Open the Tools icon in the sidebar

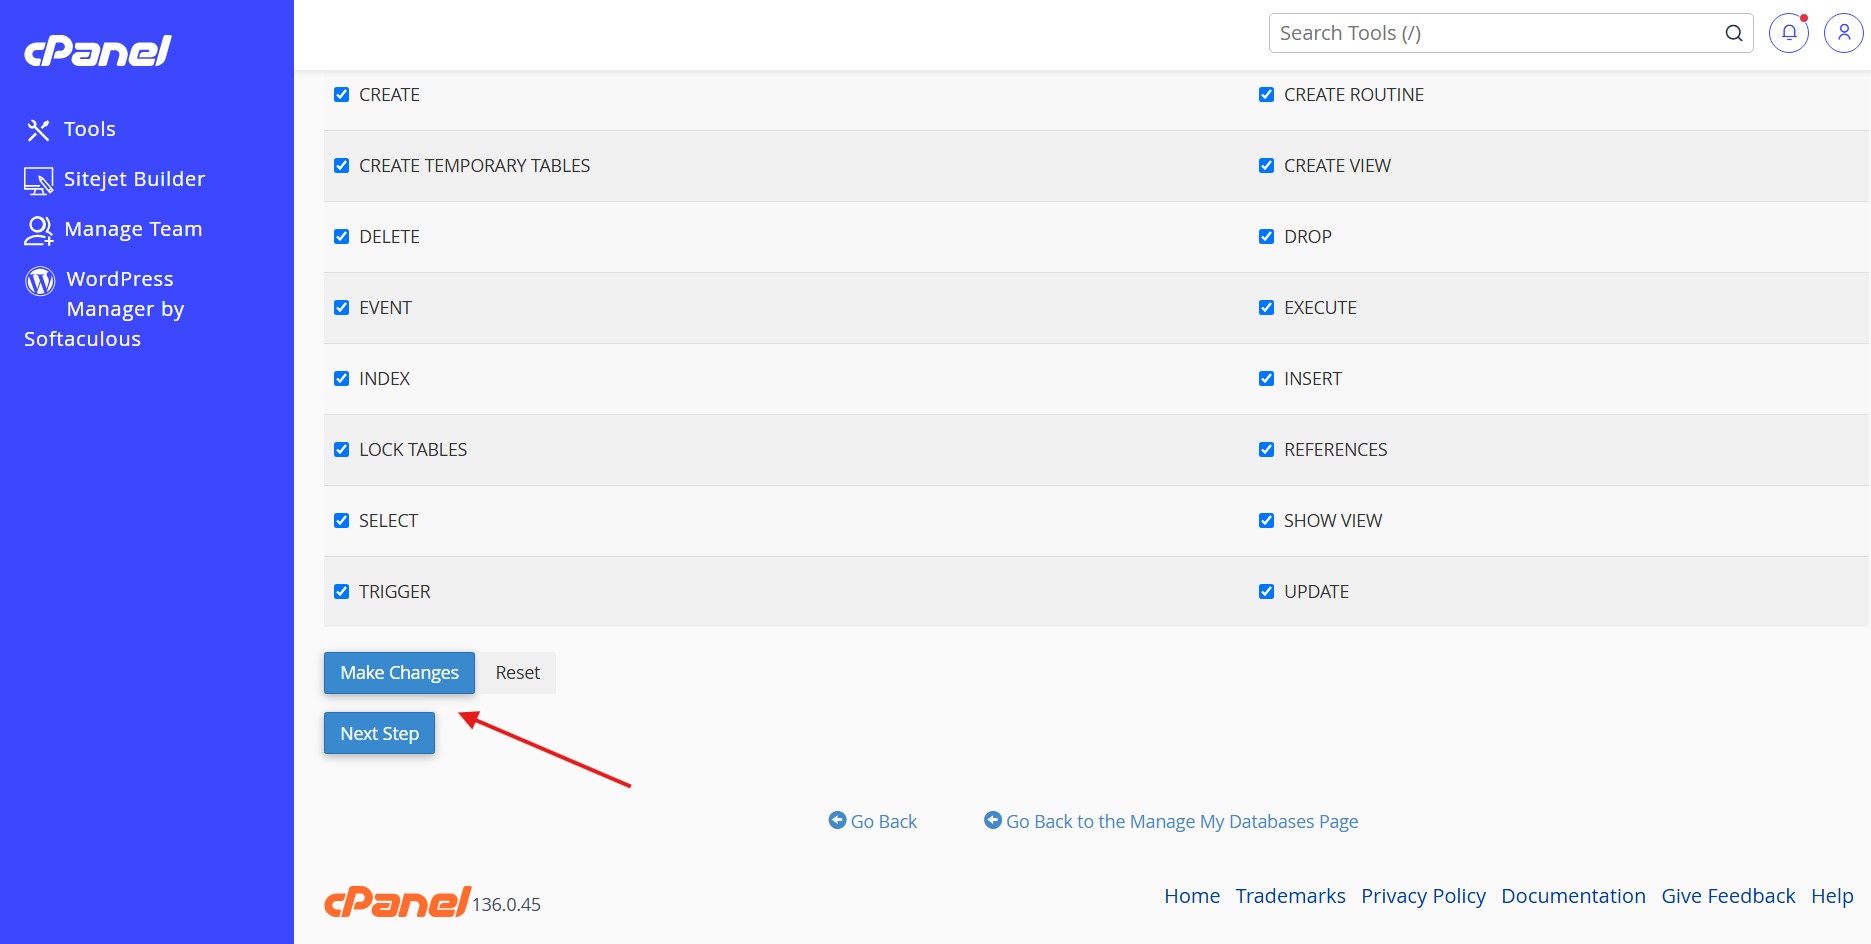[39, 130]
